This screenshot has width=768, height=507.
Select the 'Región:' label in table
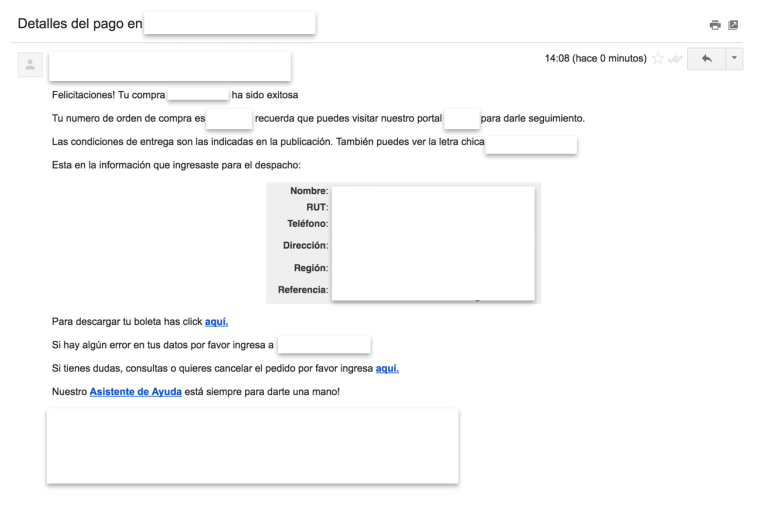point(311,268)
